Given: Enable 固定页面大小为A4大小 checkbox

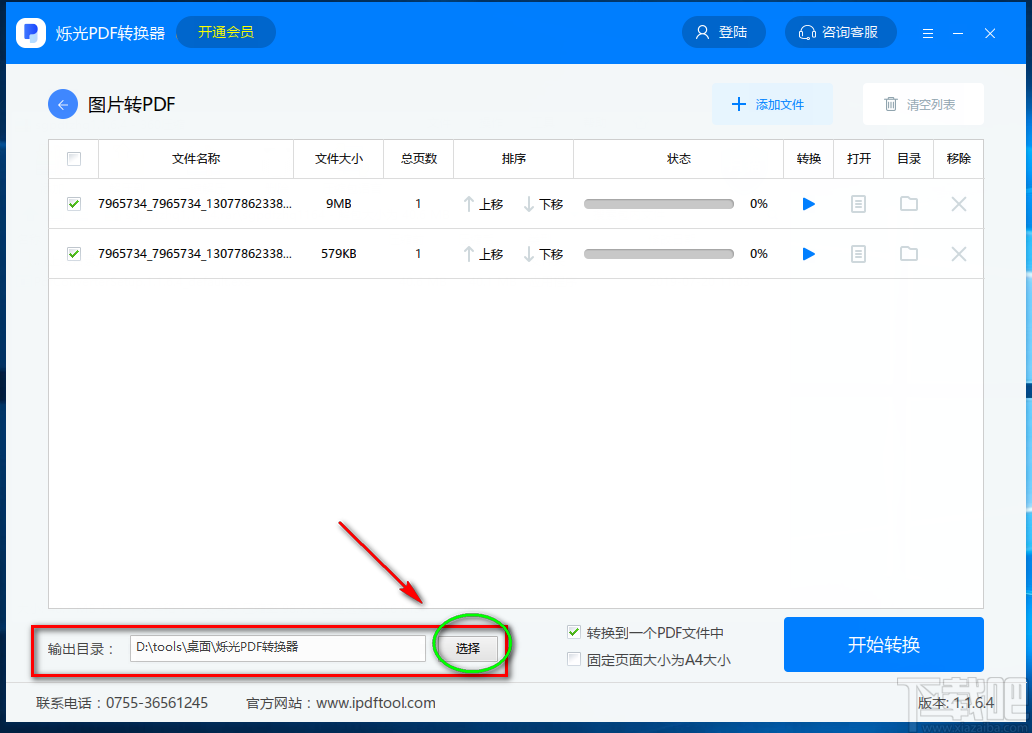Looking at the screenshot, I should pos(574,659).
